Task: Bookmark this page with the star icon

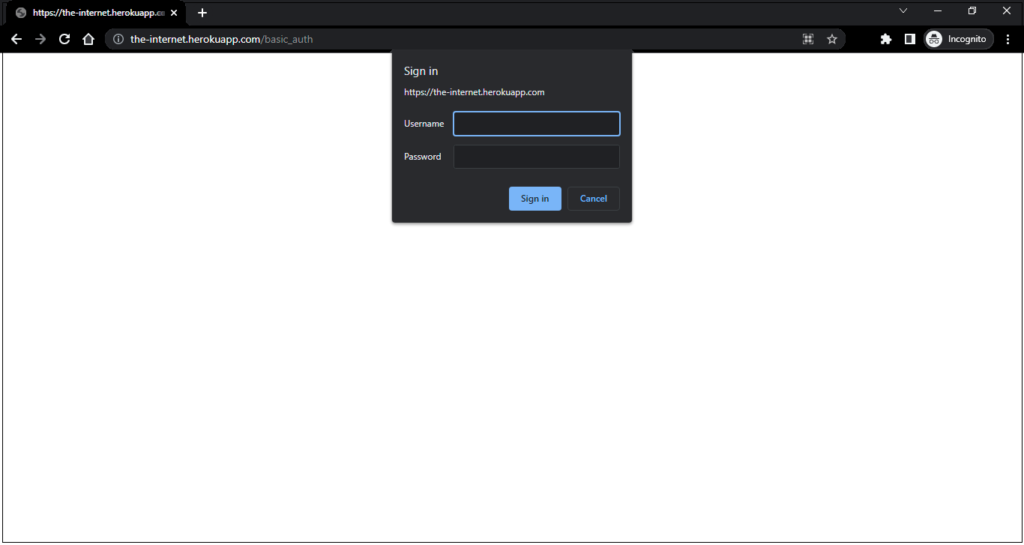Action: click(831, 39)
